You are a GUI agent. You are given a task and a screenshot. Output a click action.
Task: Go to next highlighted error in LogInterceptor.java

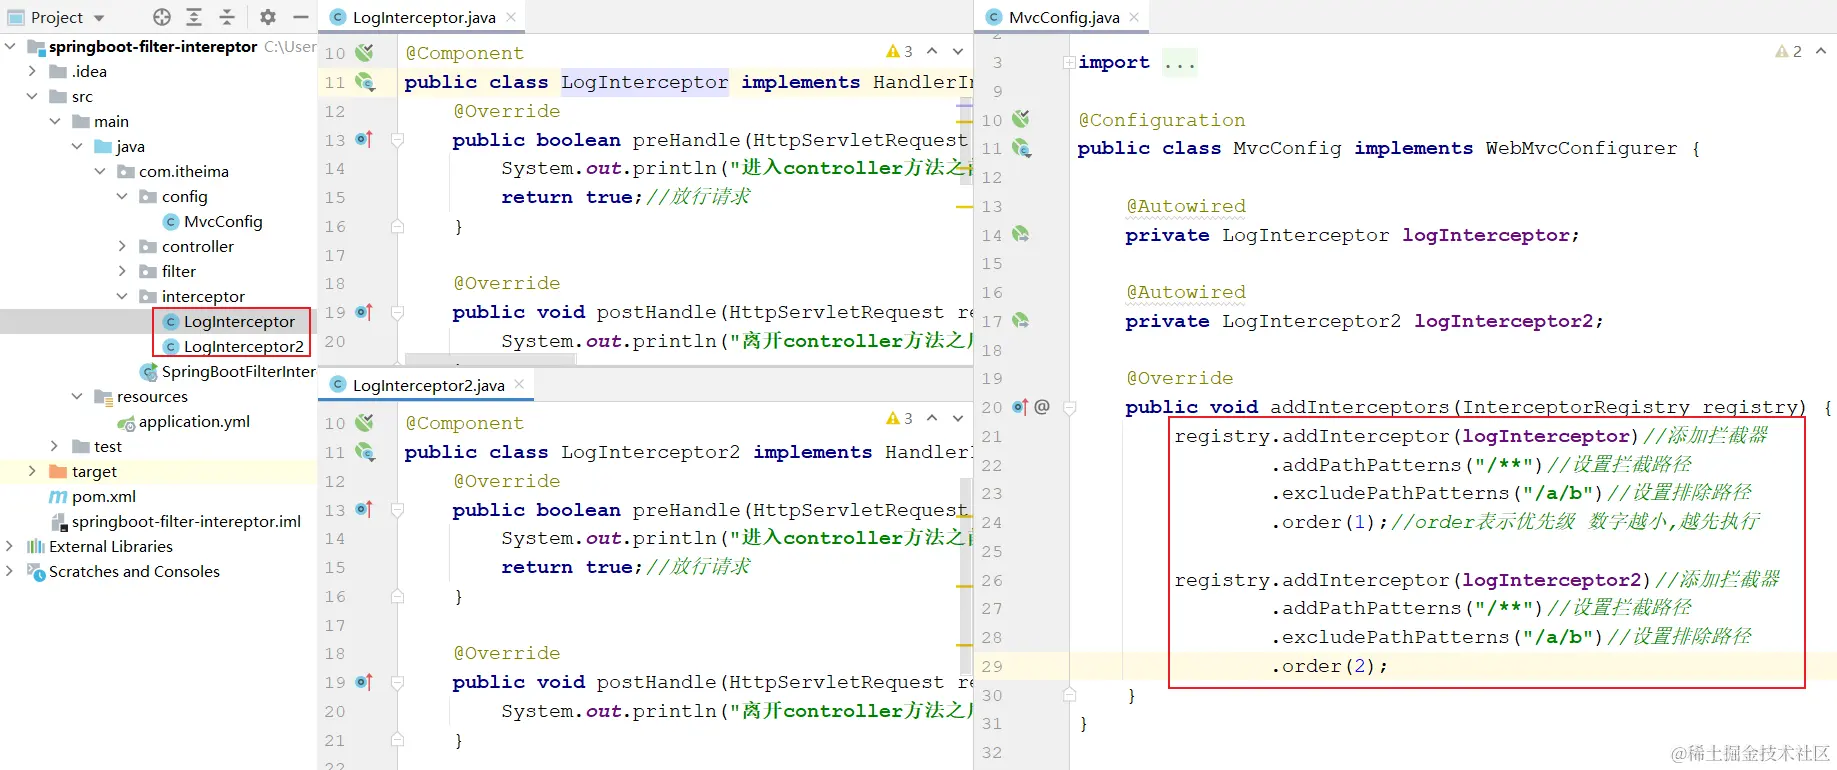(x=958, y=51)
